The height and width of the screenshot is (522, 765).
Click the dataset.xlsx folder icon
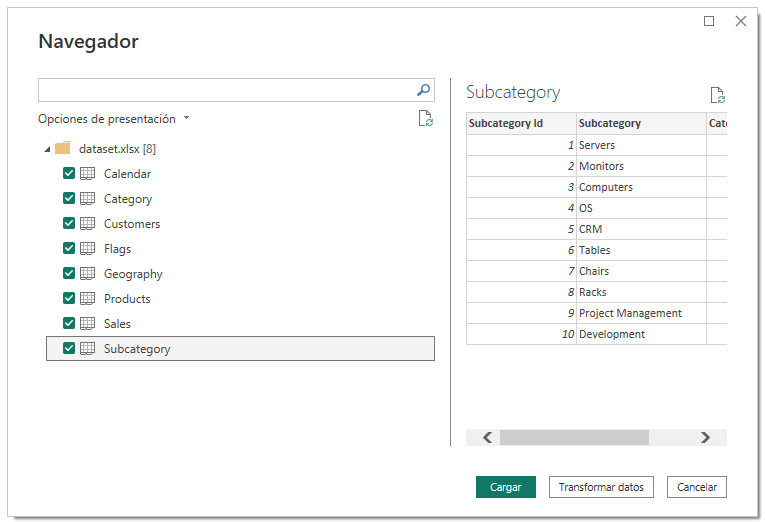coord(62,148)
